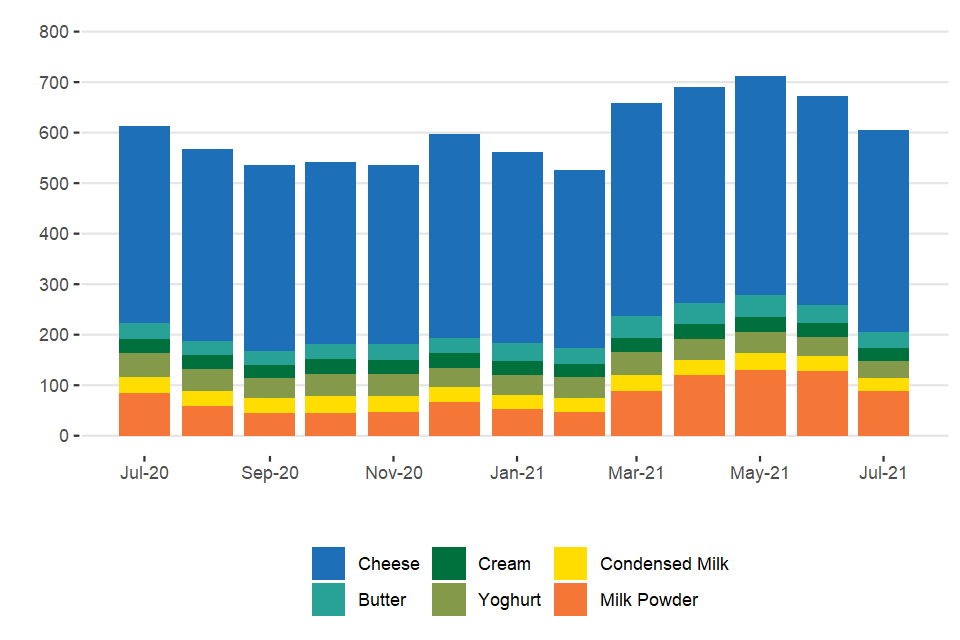Click the blue Cheese legend swatch
The width and height of the screenshot is (960, 640).
(329, 564)
